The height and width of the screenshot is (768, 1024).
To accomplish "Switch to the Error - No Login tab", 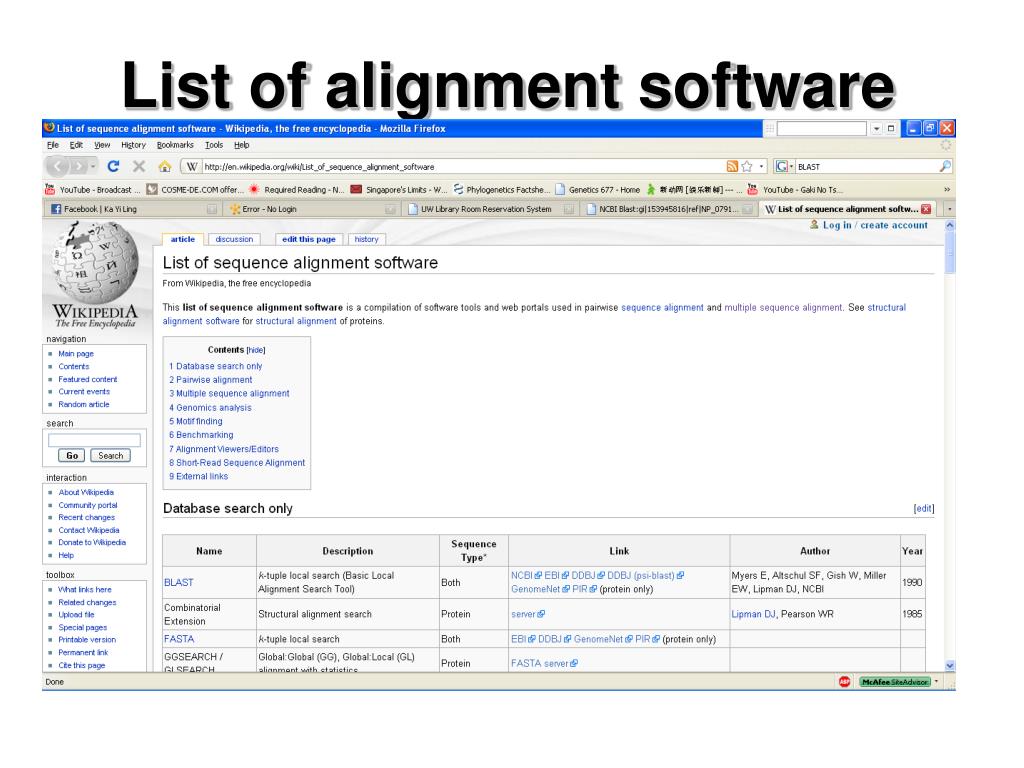I will point(312,209).
